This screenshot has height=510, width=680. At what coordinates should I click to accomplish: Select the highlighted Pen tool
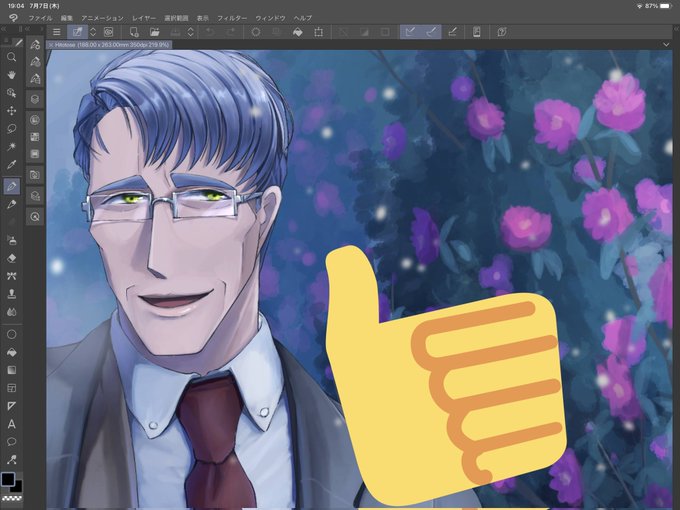pyautogui.click(x=11, y=186)
